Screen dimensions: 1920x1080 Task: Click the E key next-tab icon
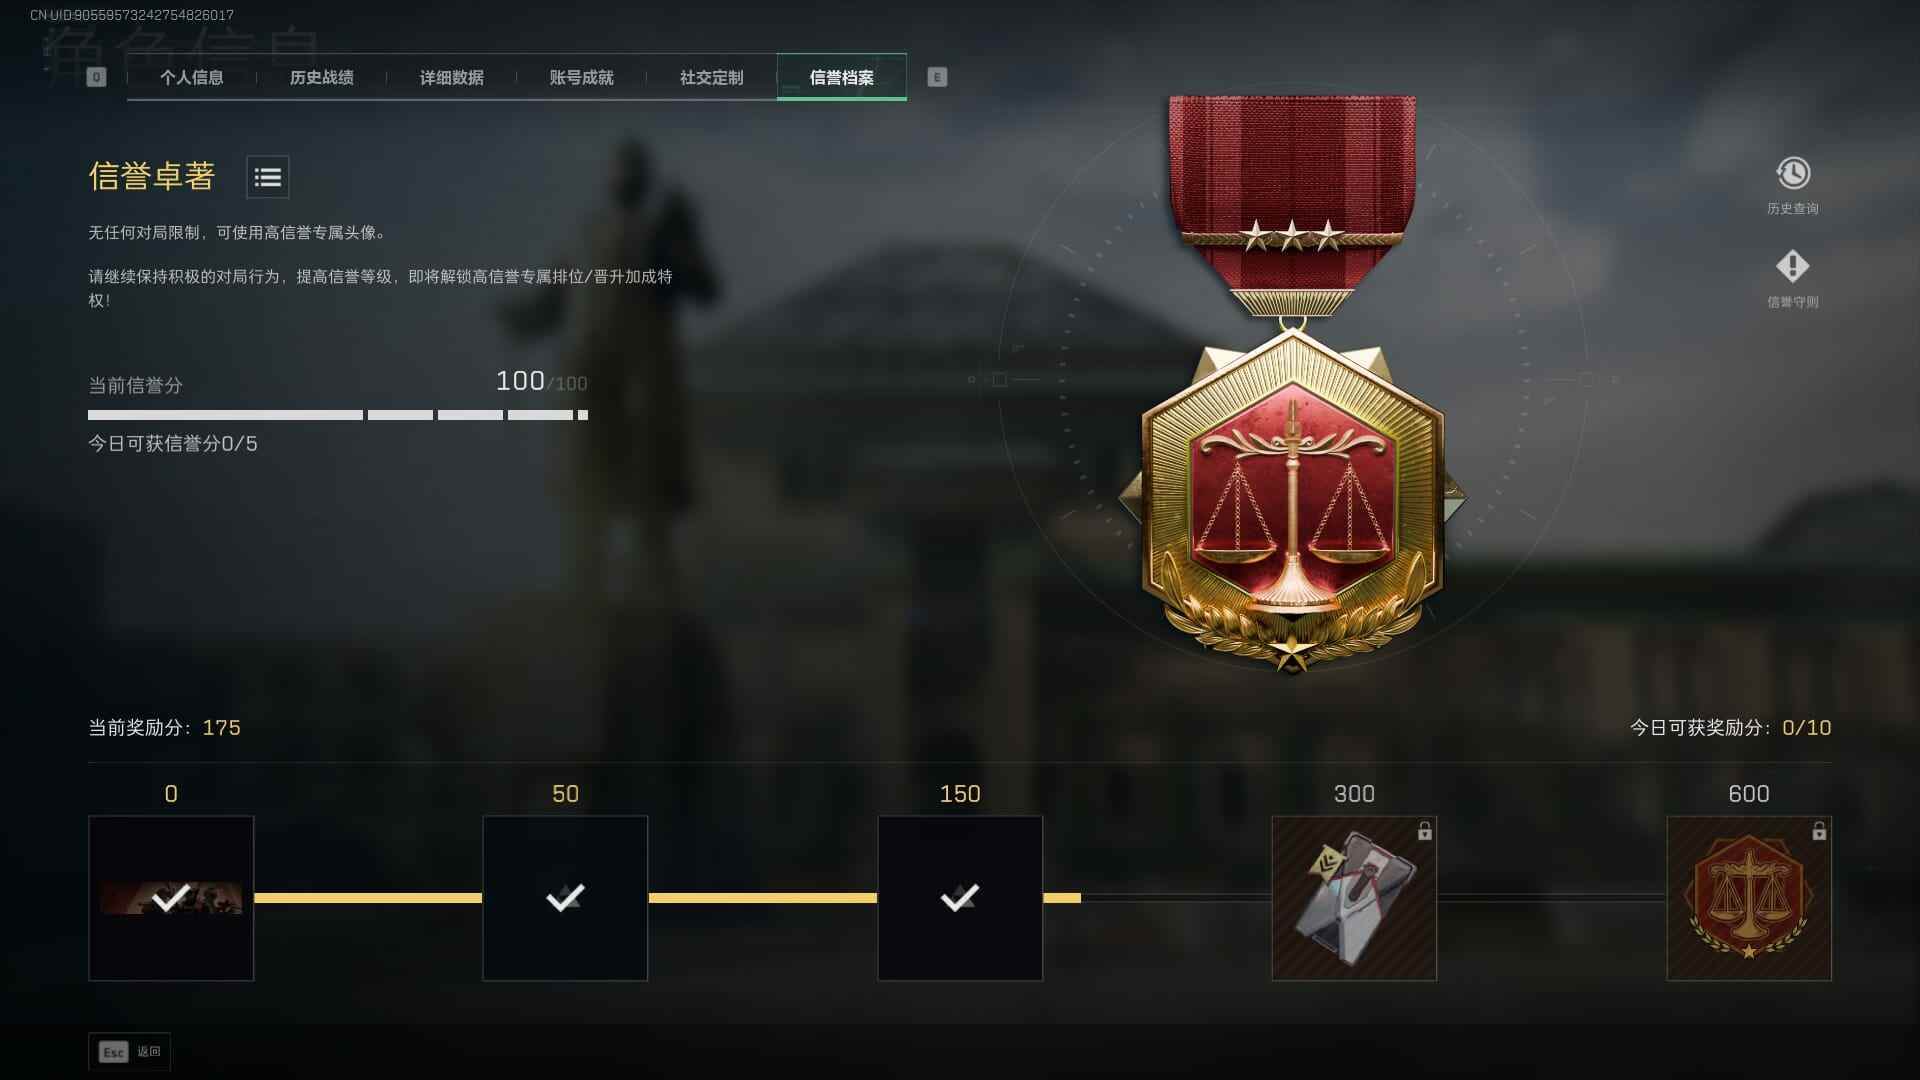point(937,77)
